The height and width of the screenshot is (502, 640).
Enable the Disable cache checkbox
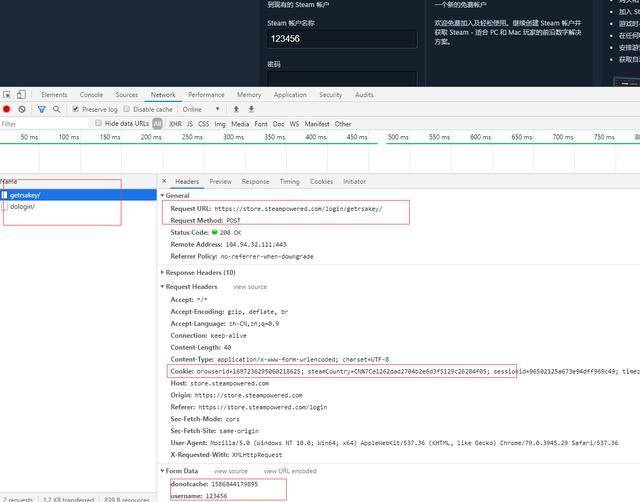[127, 109]
